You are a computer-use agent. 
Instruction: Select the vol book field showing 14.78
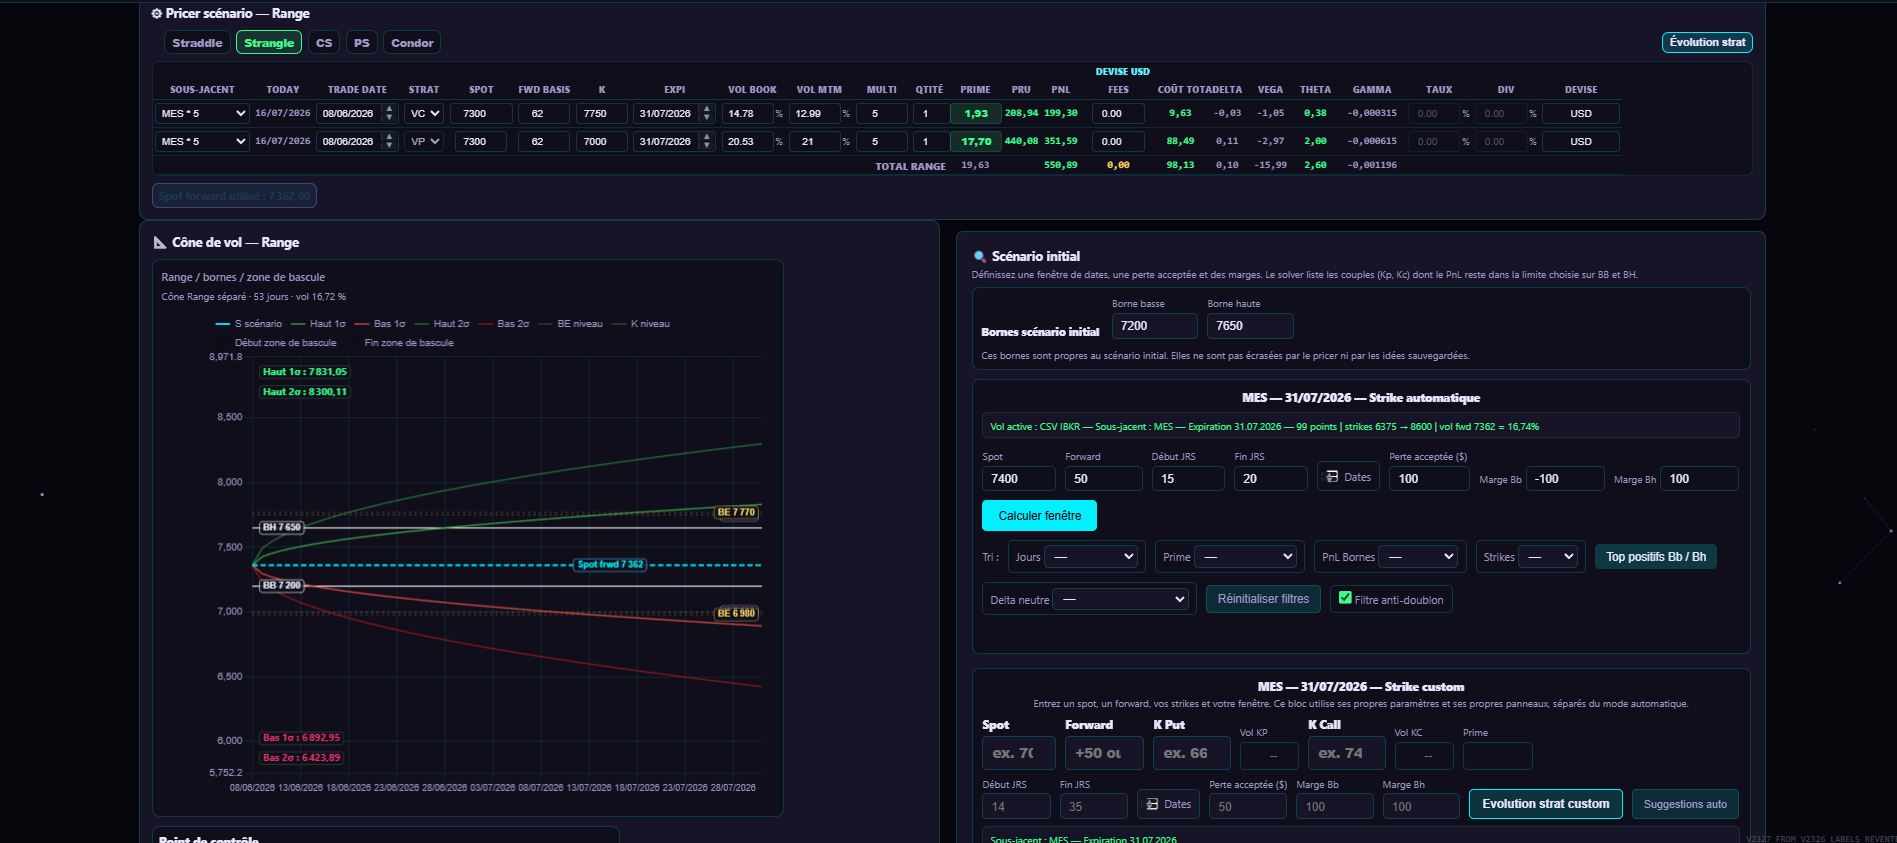point(747,114)
